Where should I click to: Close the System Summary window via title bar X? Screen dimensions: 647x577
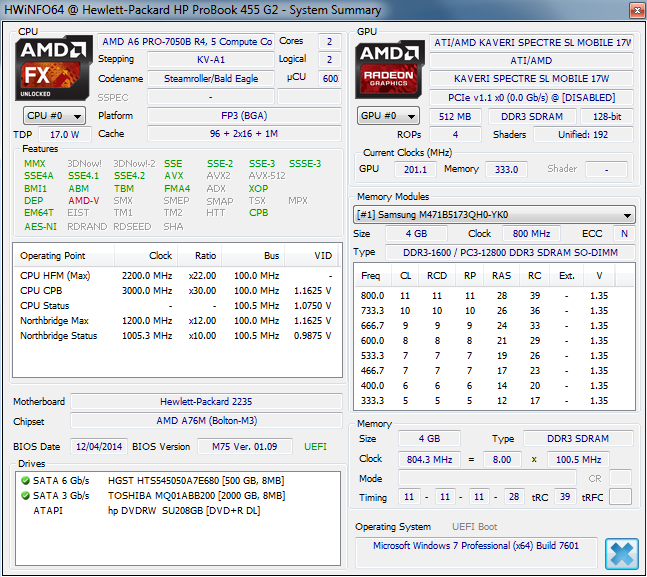(x=637, y=10)
